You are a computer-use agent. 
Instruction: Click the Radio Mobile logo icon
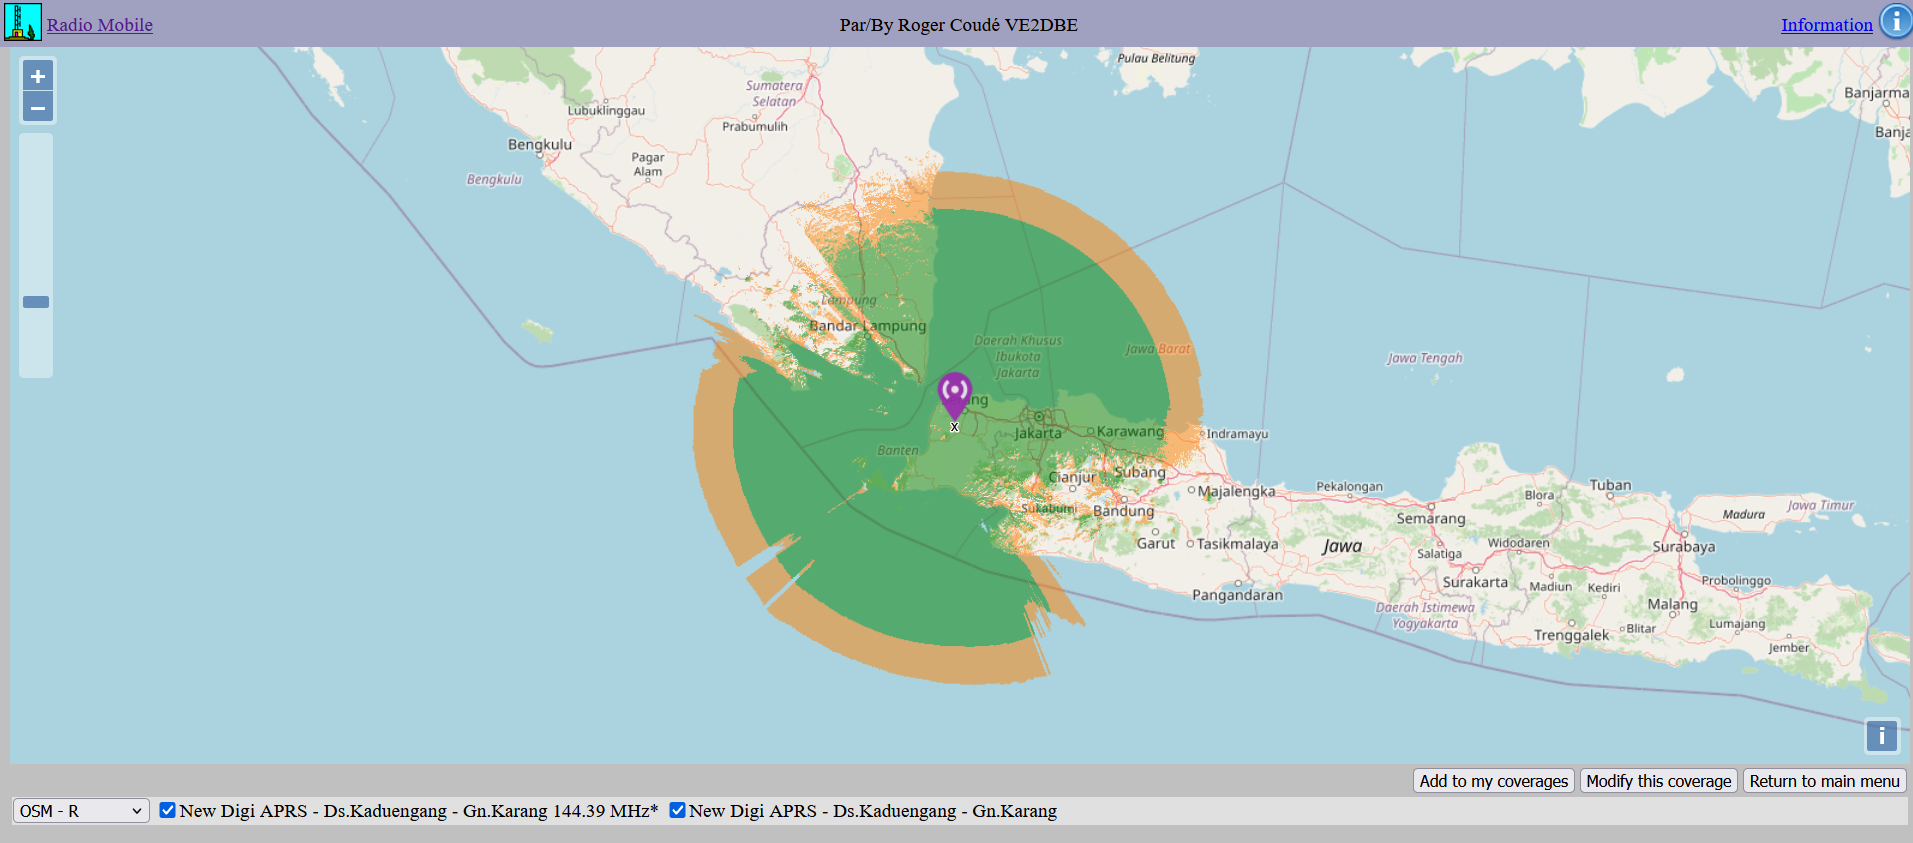tap(22, 22)
